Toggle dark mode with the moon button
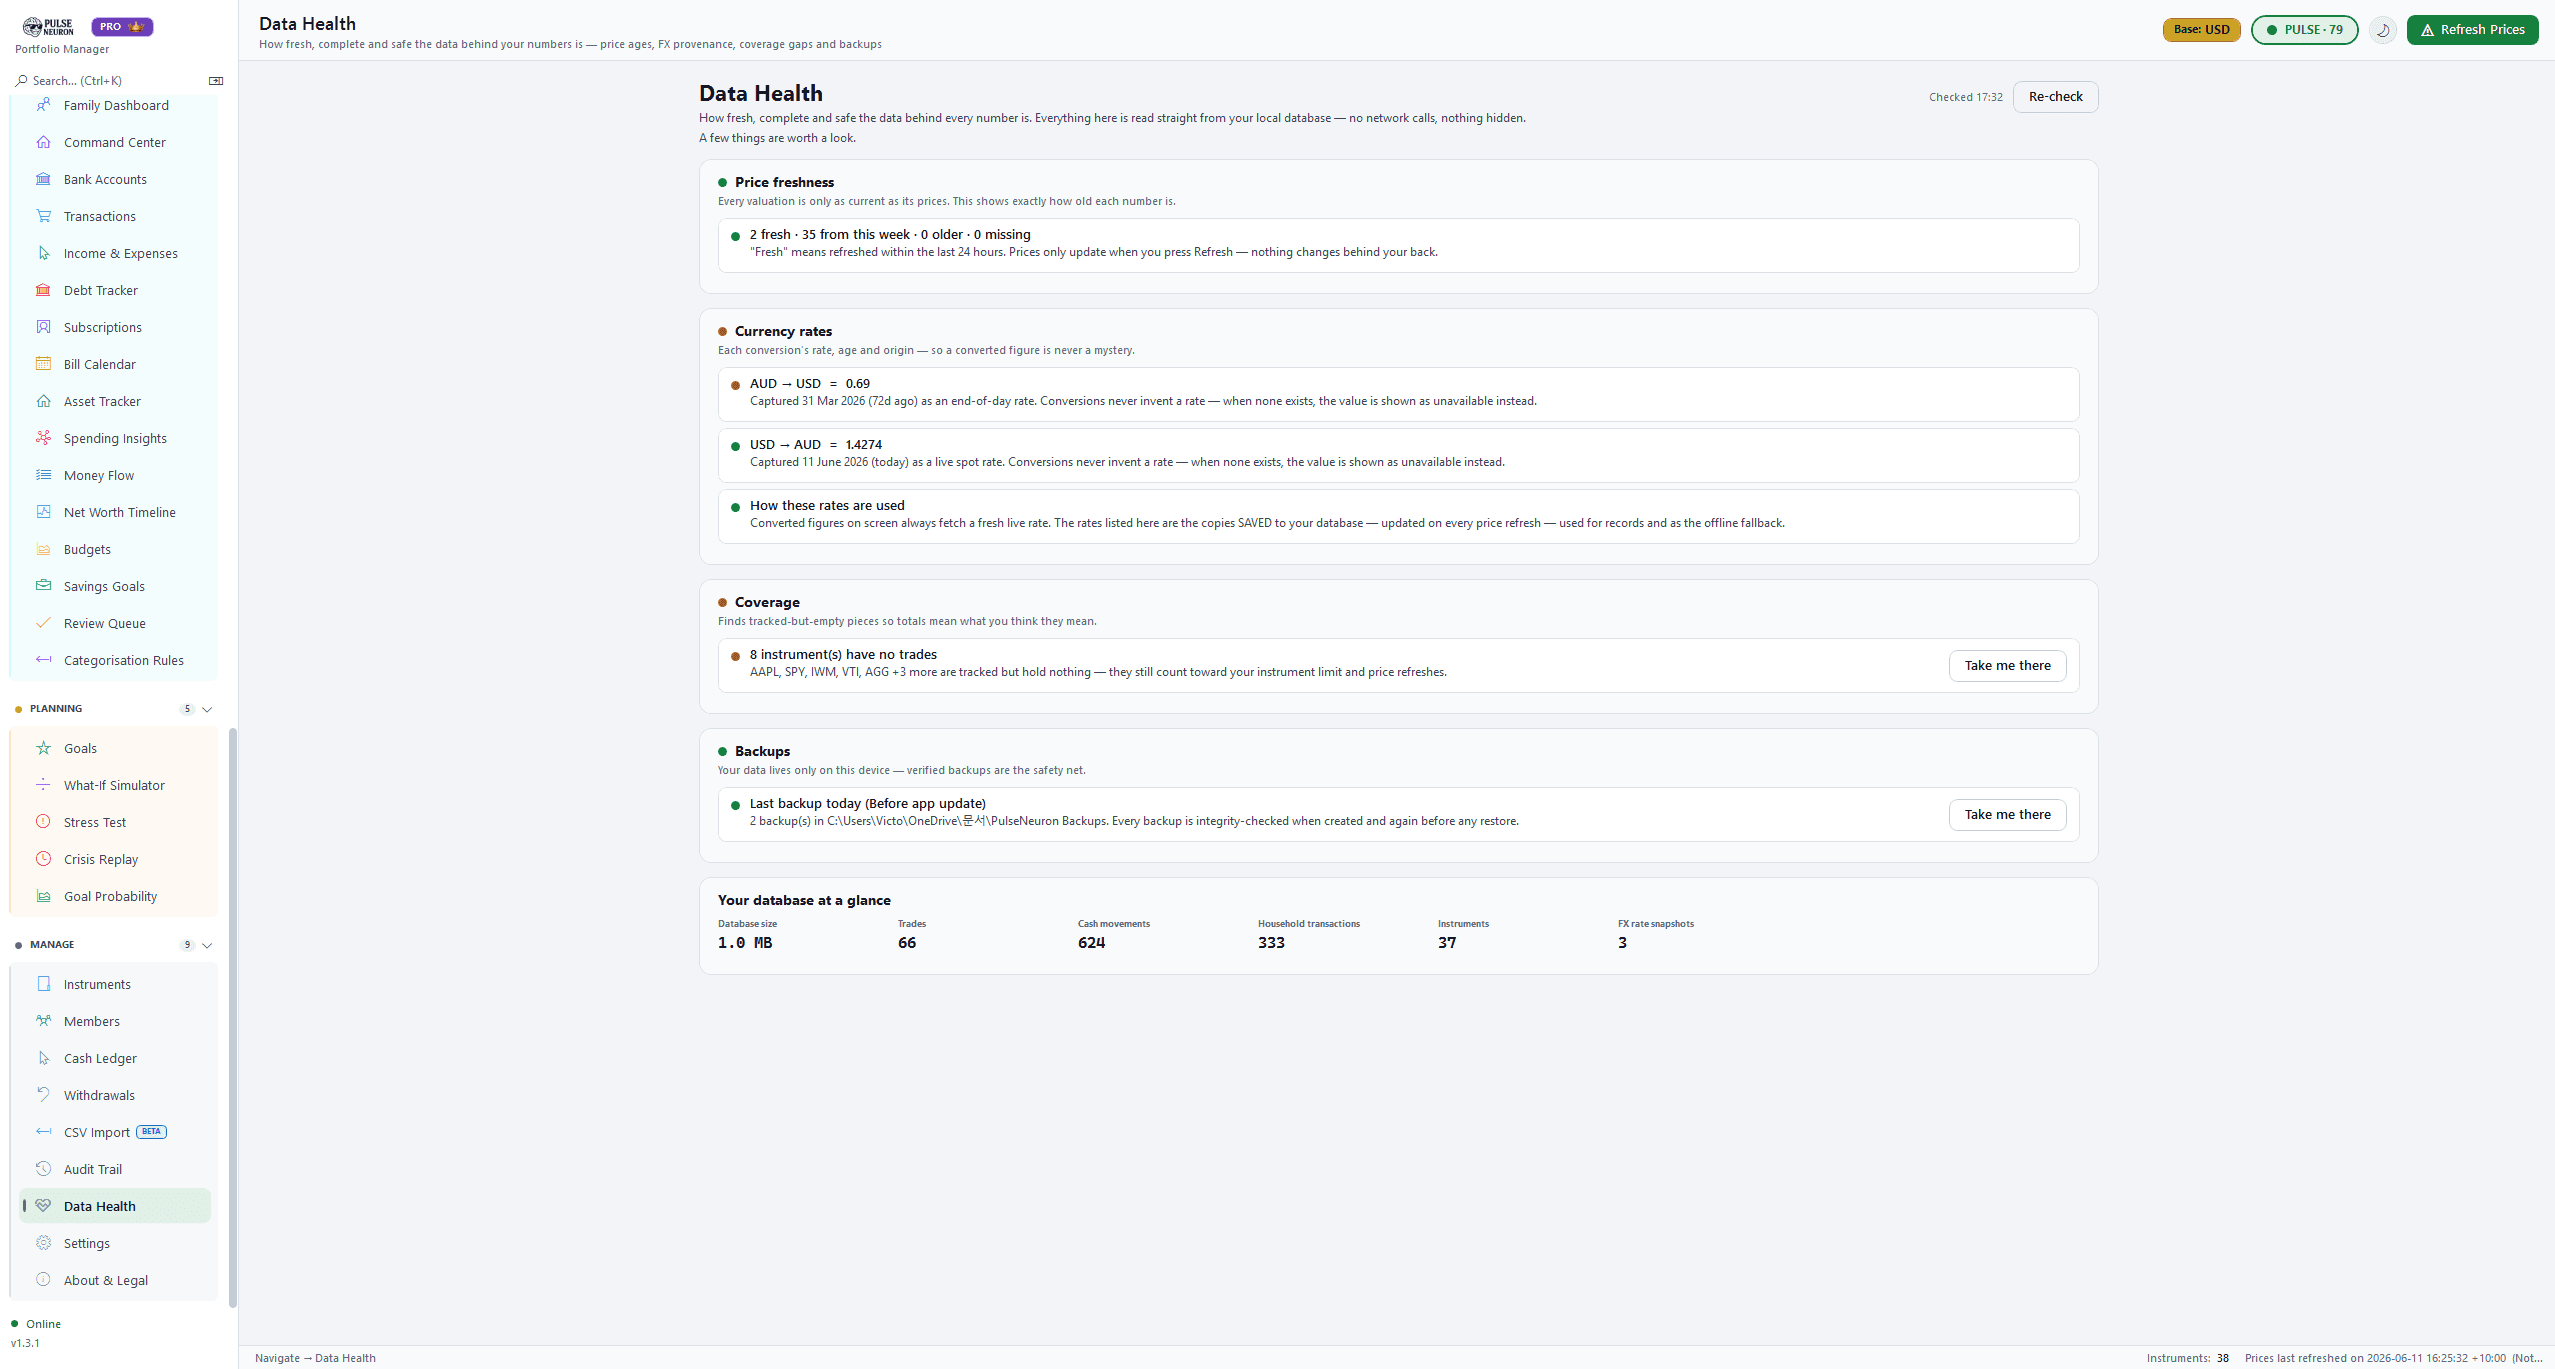This screenshot has height=1369, width=2555. coord(2383,30)
